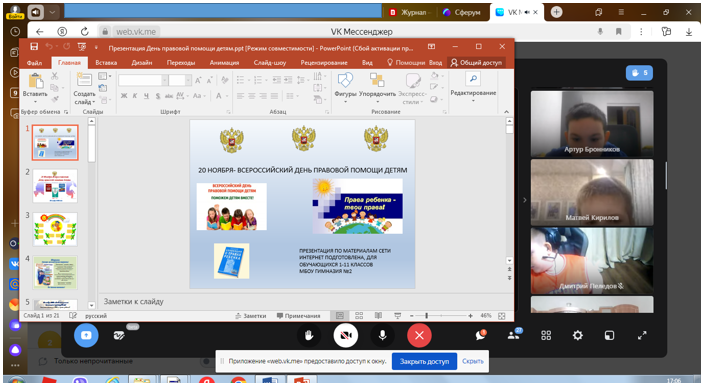Viewport: 701px width, 383px height.
Task: Turn on the camera in the call
Action: (346, 335)
